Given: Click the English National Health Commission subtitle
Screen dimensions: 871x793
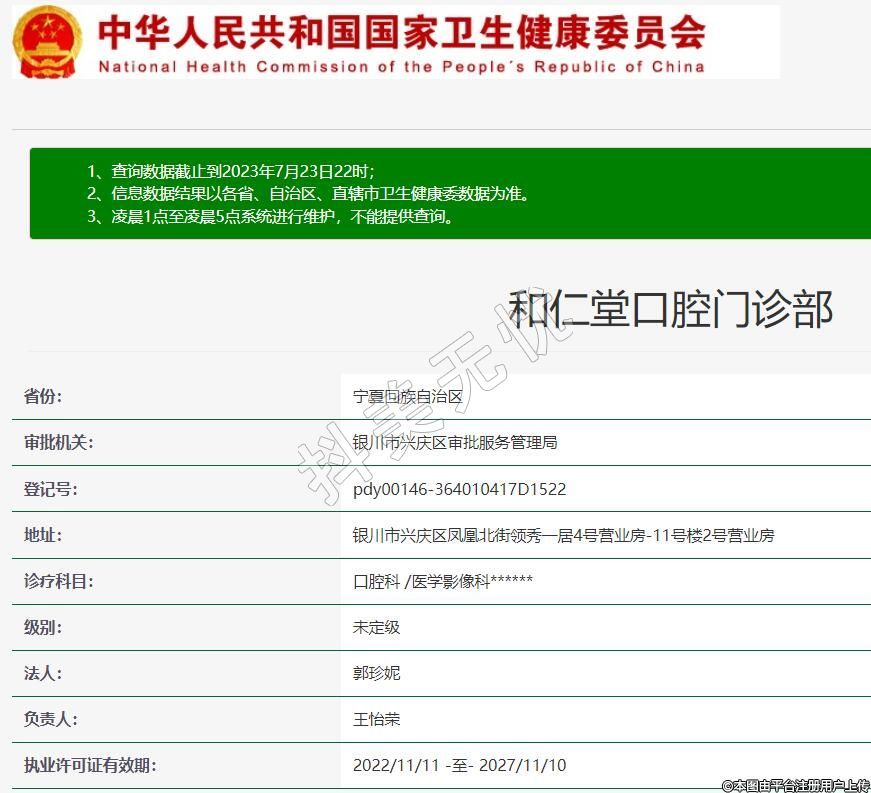Looking at the screenshot, I should click(x=401, y=67).
